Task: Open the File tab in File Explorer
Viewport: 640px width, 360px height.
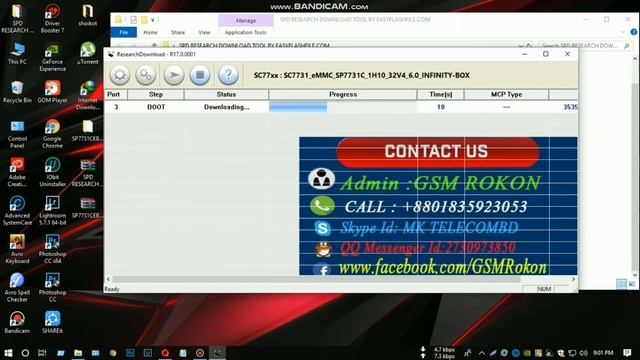Action: (x=124, y=32)
